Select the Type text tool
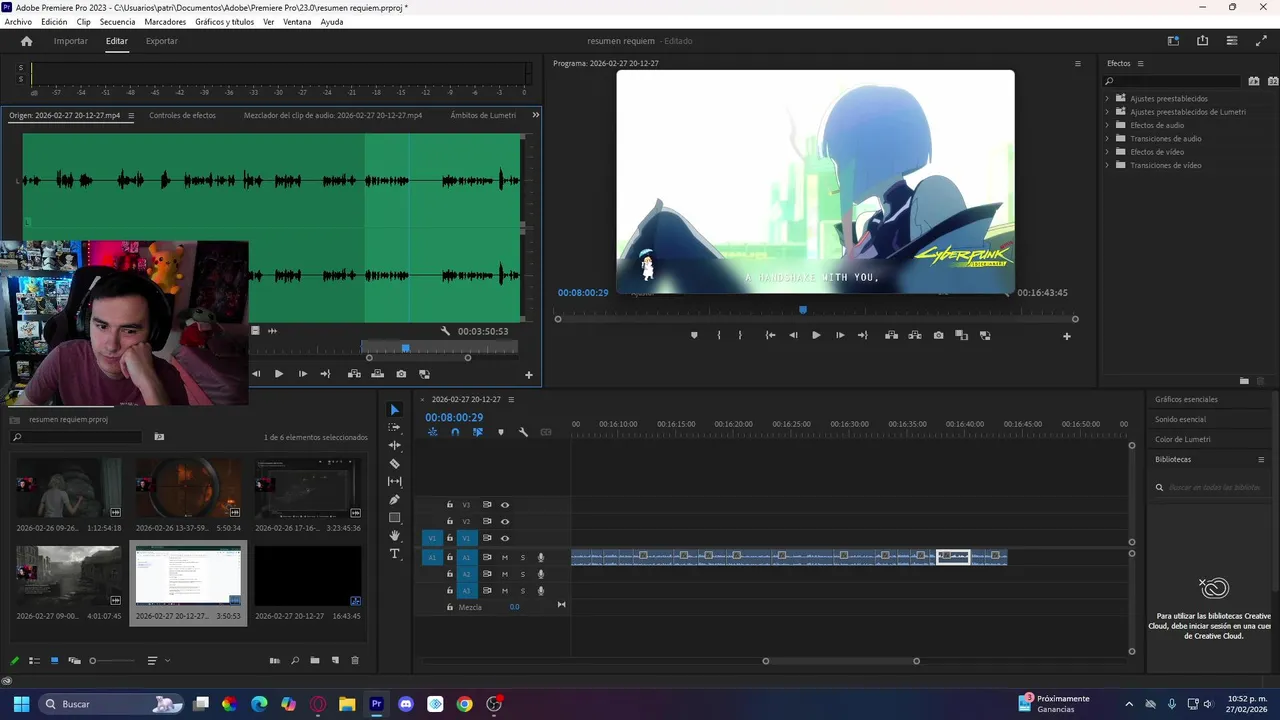This screenshot has height=720, width=1280. click(394, 554)
